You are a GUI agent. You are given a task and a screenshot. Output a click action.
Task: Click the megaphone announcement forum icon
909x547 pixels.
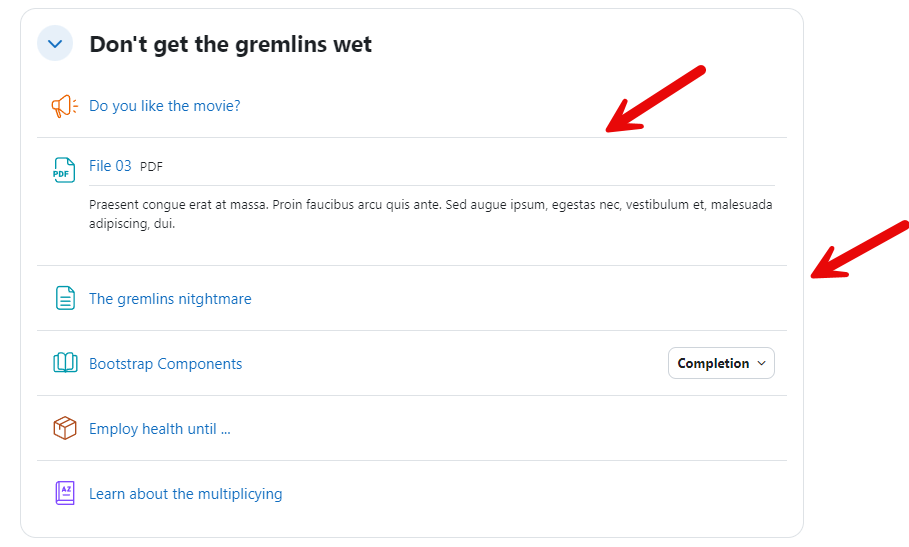point(64,106)
